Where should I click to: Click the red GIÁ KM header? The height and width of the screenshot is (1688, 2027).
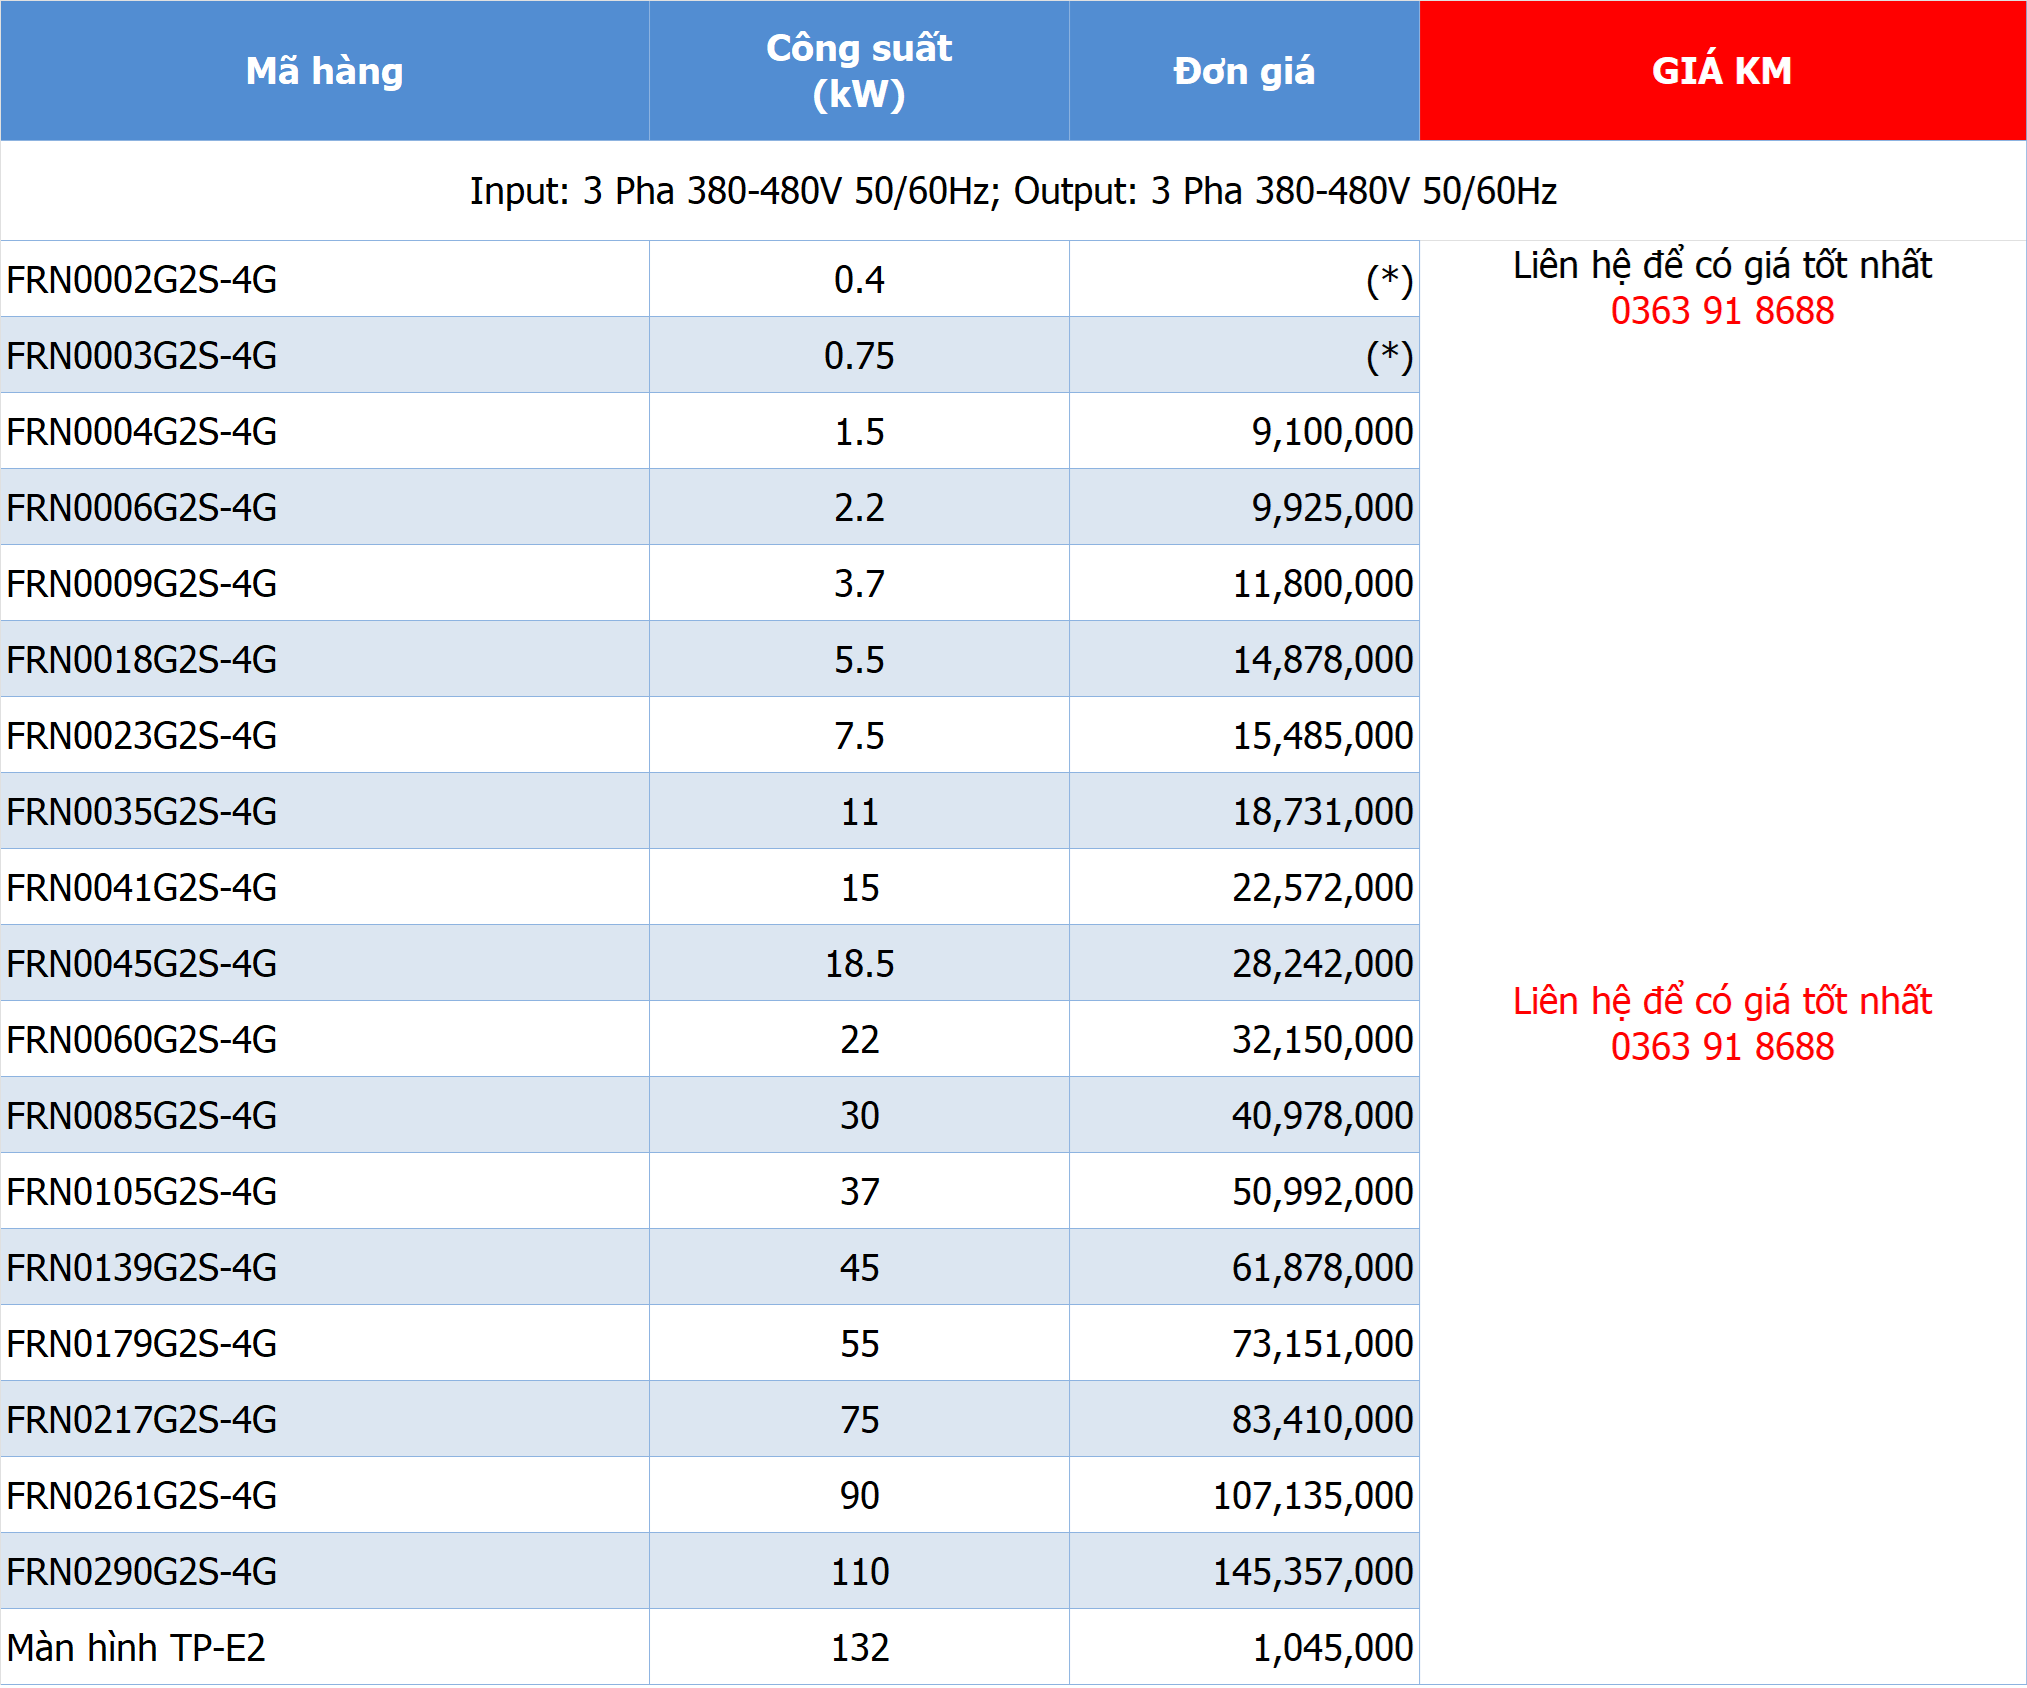coord(1722,71)
